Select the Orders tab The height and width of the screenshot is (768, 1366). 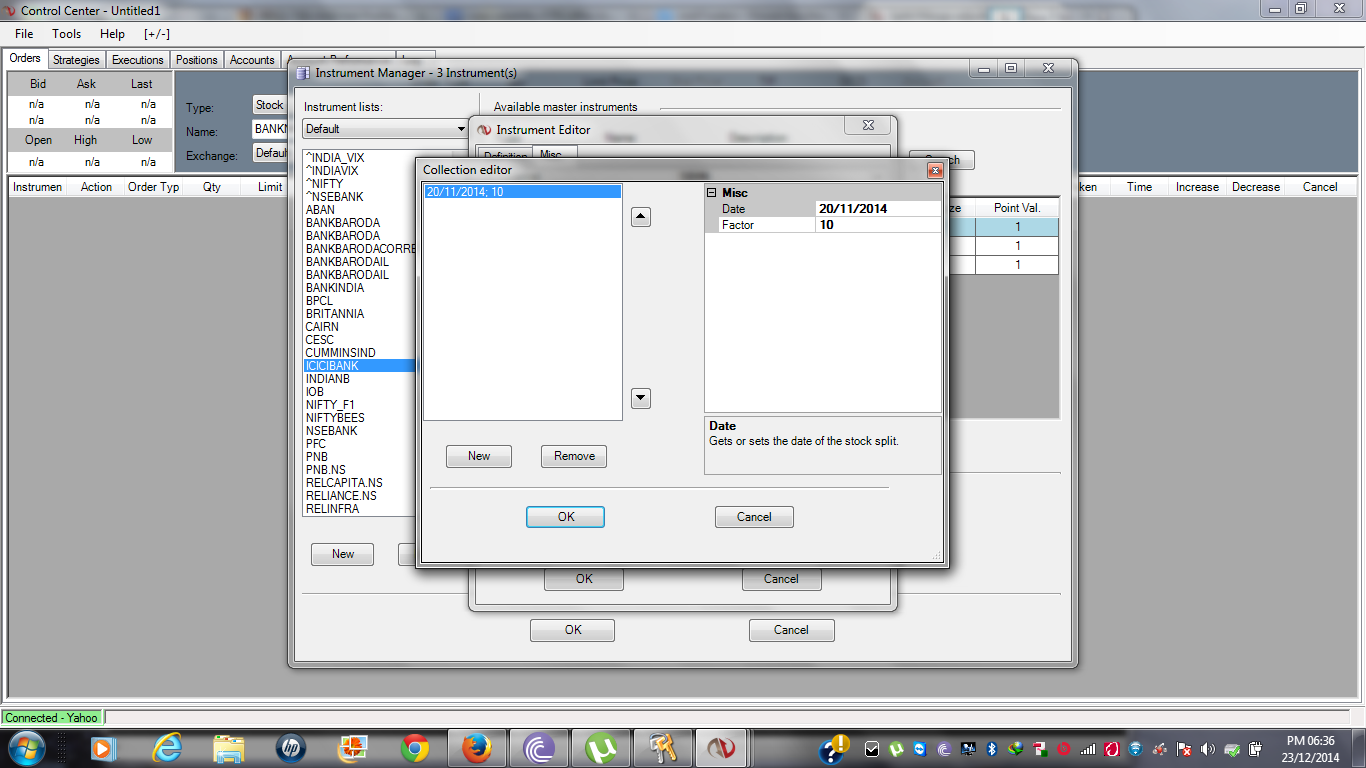(25, 58)
